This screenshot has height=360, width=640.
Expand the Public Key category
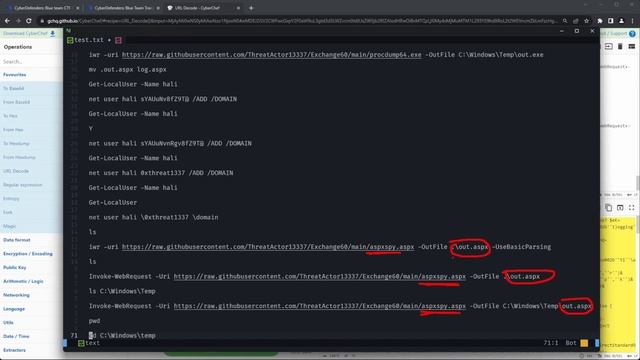31,267
